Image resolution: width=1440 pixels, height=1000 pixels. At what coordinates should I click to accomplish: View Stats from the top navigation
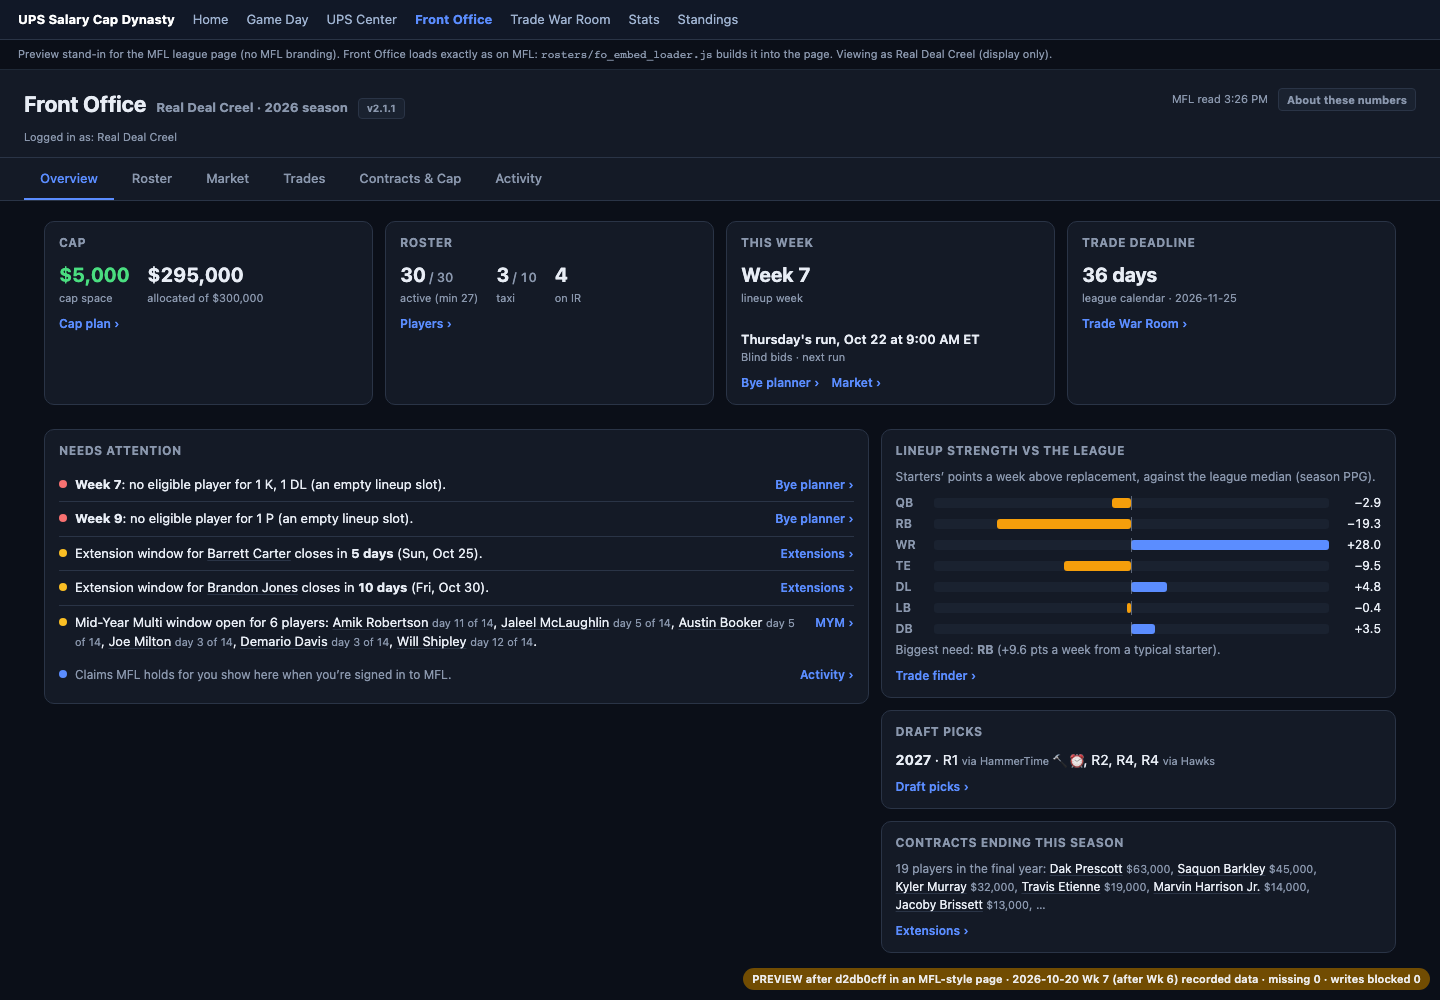pyautogui.click(x=644, y=19)
